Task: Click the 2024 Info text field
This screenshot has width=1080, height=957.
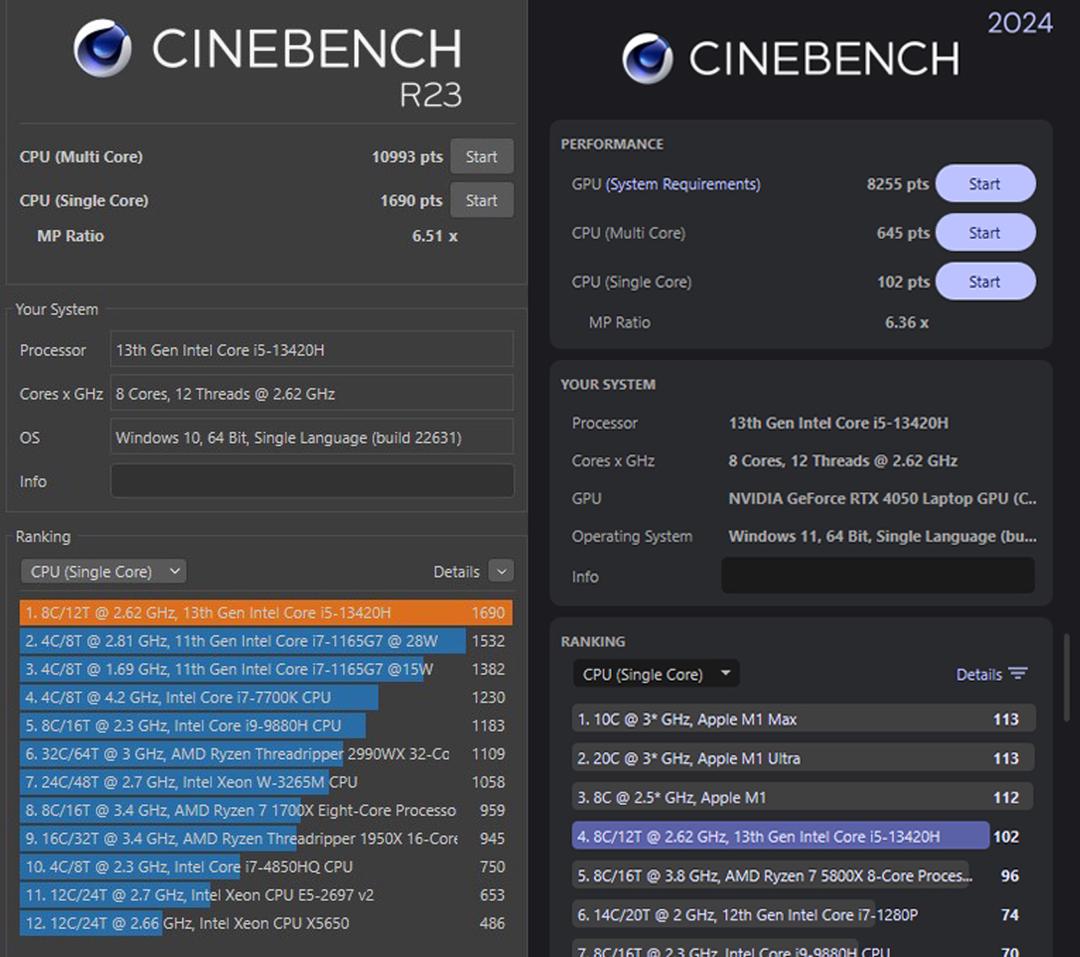Action: [877, 576]
